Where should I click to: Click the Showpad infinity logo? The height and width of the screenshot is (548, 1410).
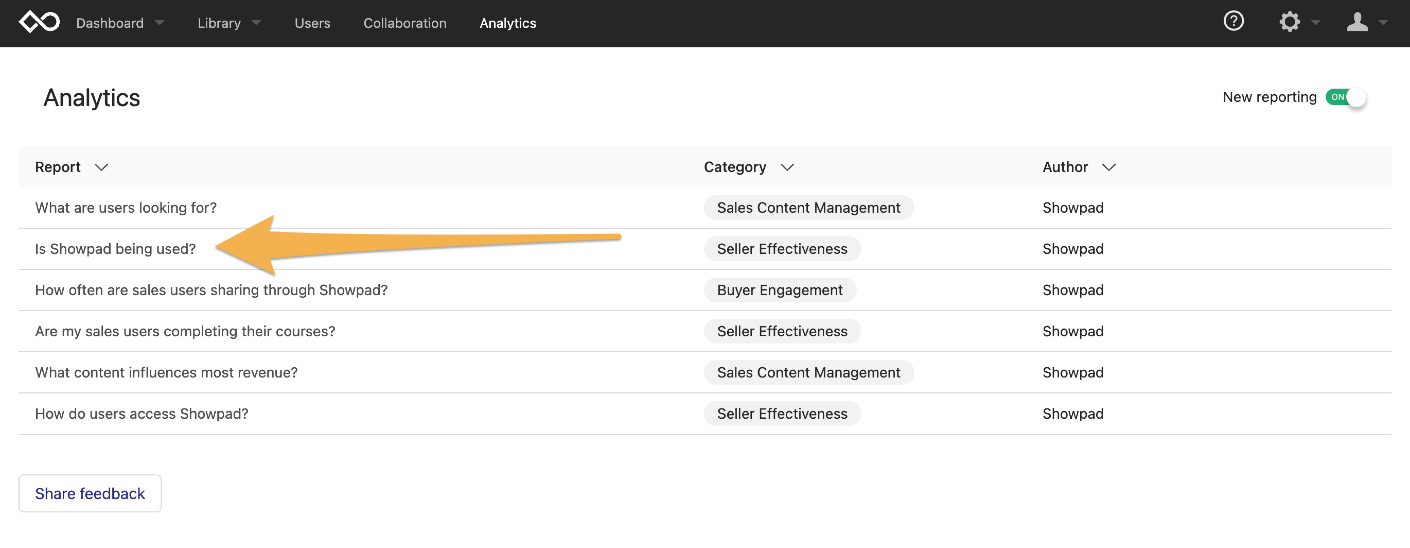pos(40,22)
